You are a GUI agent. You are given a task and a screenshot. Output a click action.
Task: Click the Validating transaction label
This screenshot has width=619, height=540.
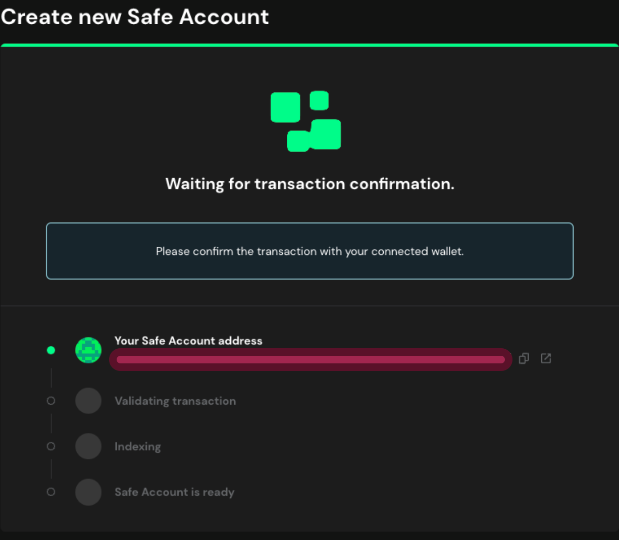175,401
